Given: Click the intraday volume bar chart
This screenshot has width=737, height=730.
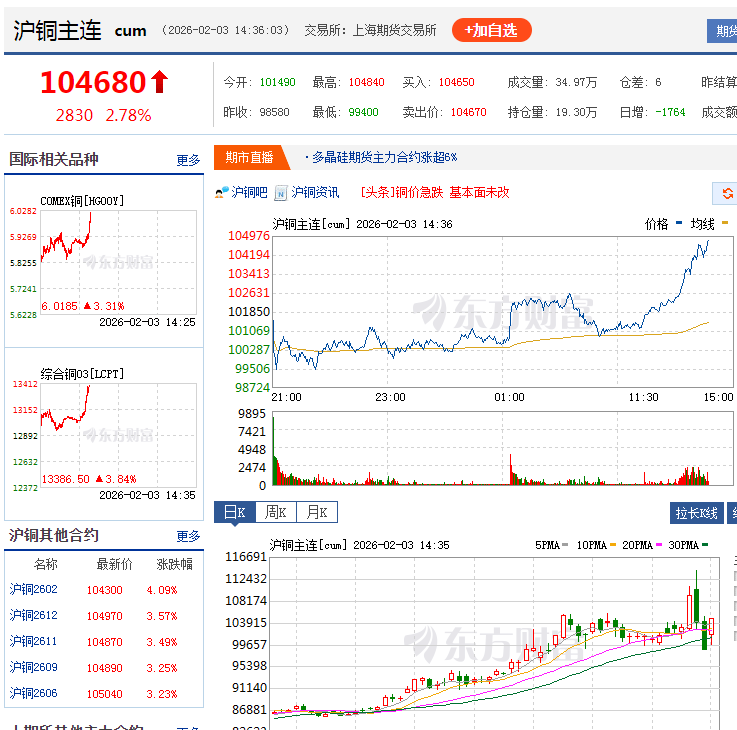Looking at the screenshot, I should [503, 448].
